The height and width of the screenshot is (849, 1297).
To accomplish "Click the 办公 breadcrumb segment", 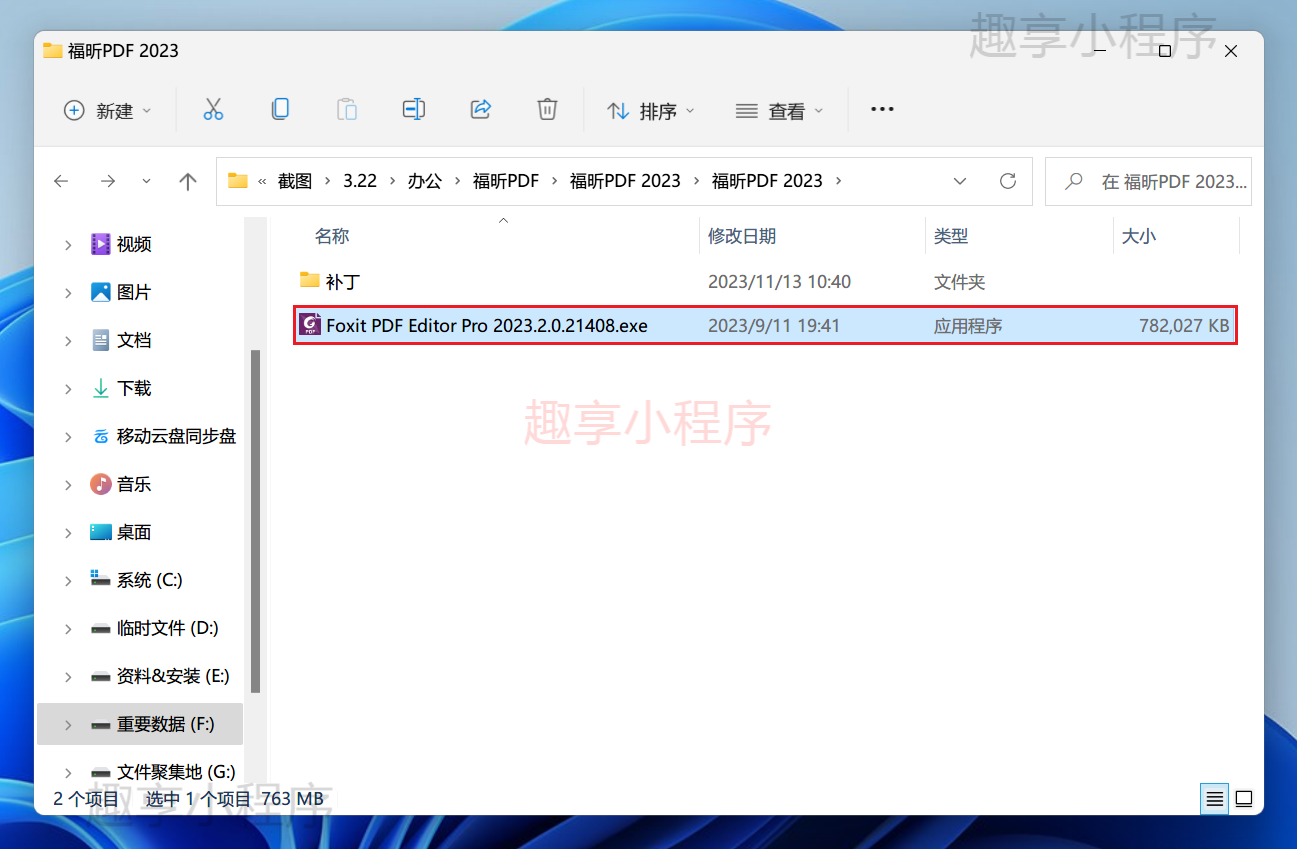I will (x=425, y=181).
